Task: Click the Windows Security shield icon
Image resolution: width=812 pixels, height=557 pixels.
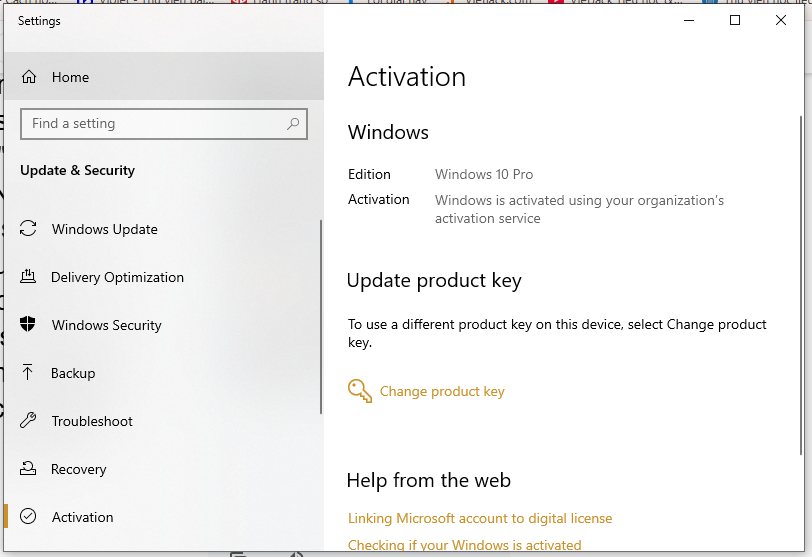Action: pyautogui.click(x=29, y=325)
